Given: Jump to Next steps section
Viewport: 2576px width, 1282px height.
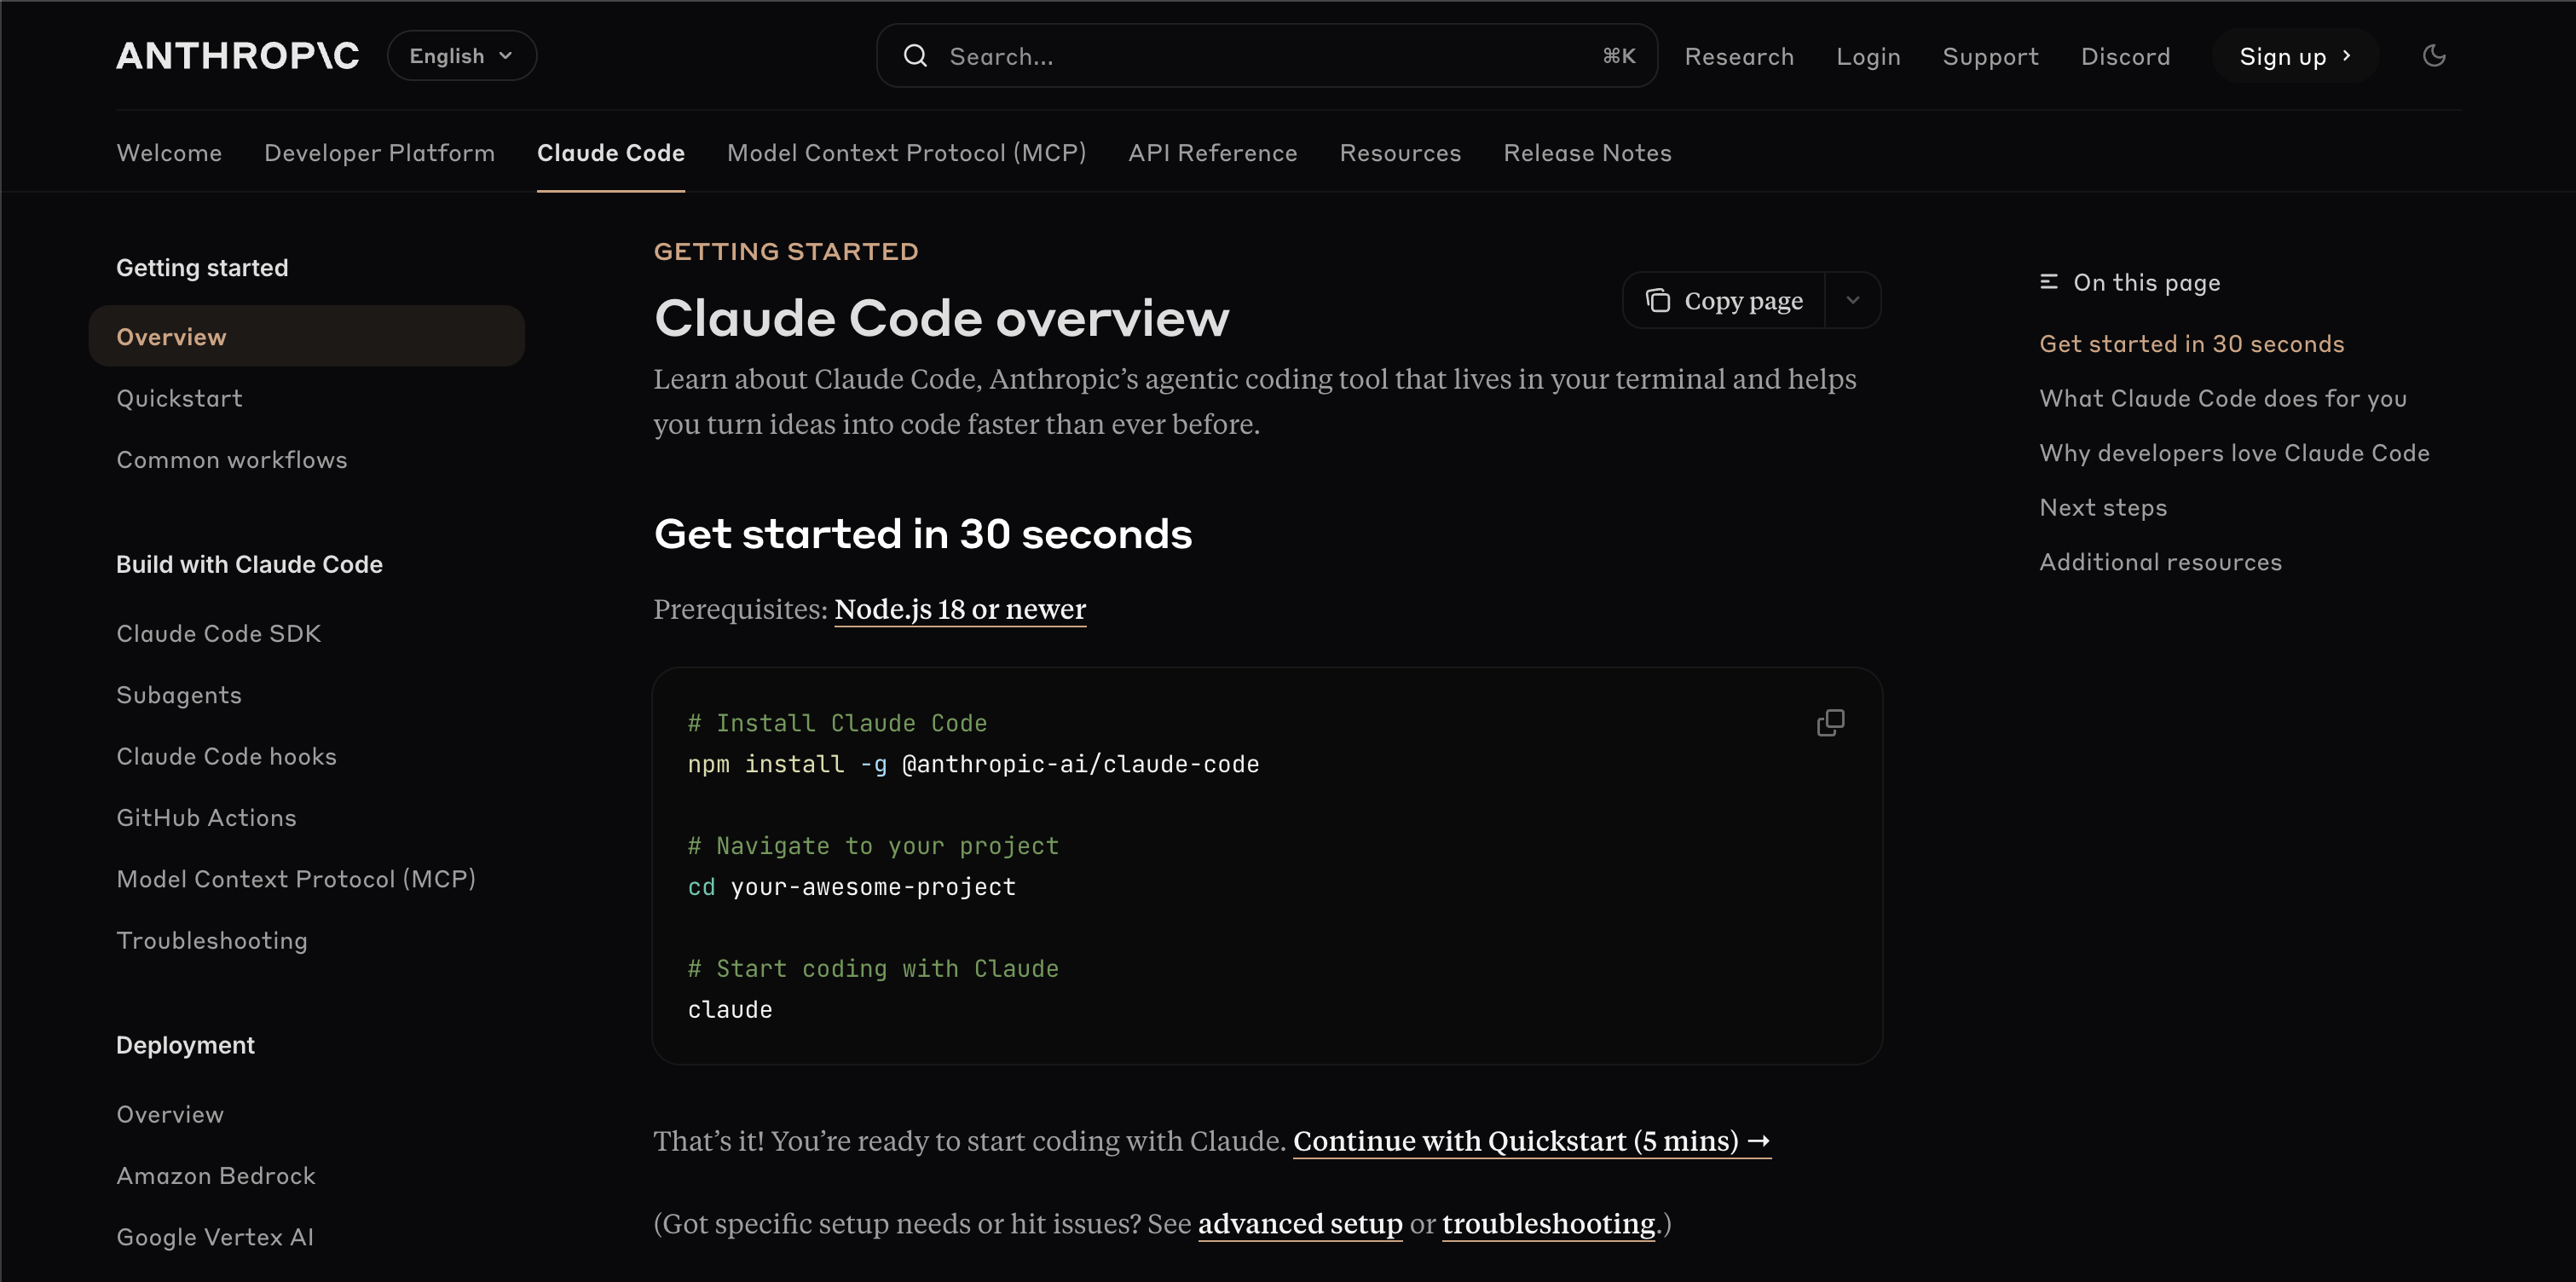Looking at the screenshot, I should 2103,507.
